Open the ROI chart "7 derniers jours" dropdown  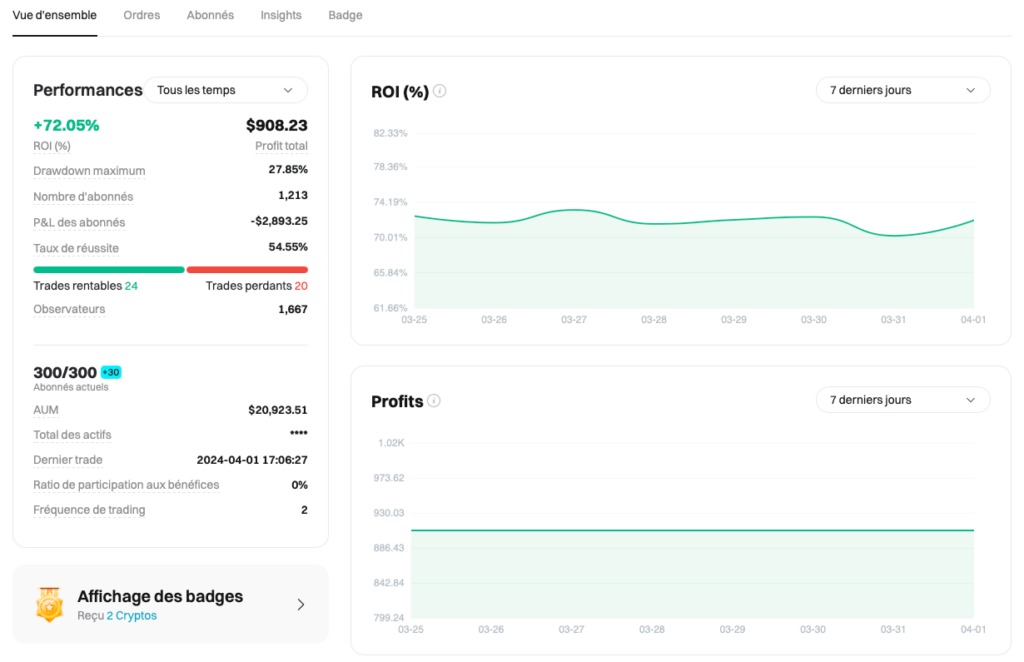(901, 90)
